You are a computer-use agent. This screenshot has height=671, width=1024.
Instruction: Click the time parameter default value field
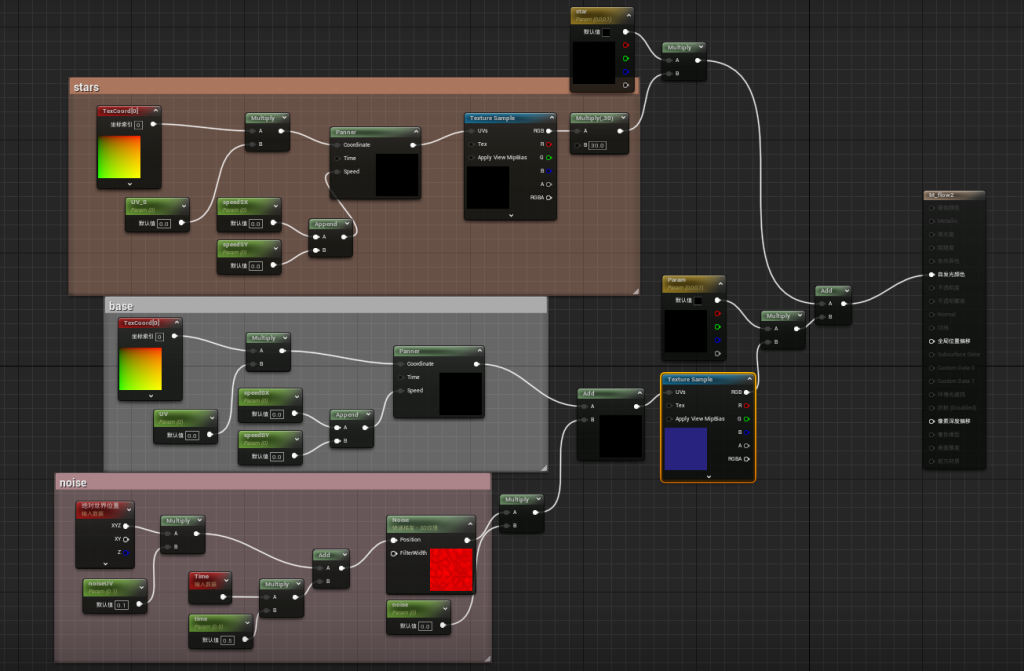pyautogui.click(x=227, y=640)
